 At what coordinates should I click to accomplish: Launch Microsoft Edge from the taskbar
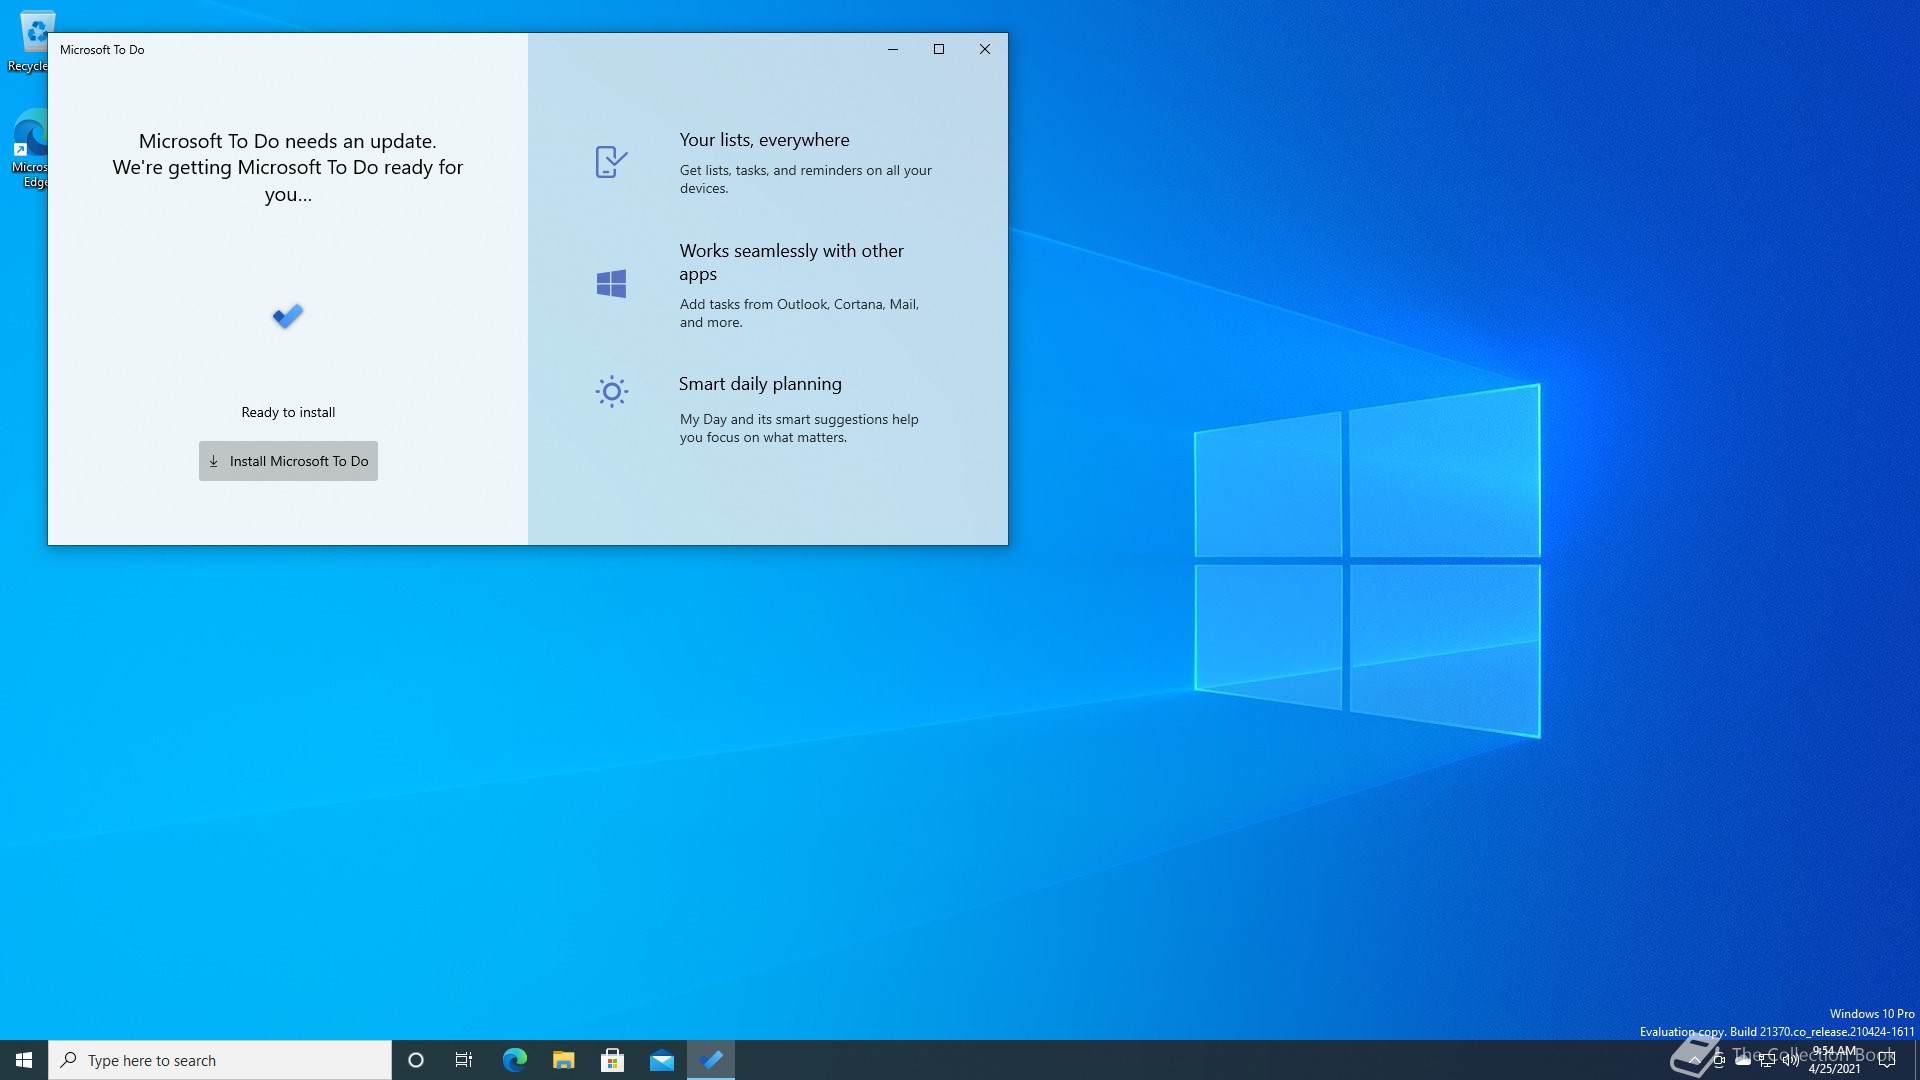click(514, 1060)
